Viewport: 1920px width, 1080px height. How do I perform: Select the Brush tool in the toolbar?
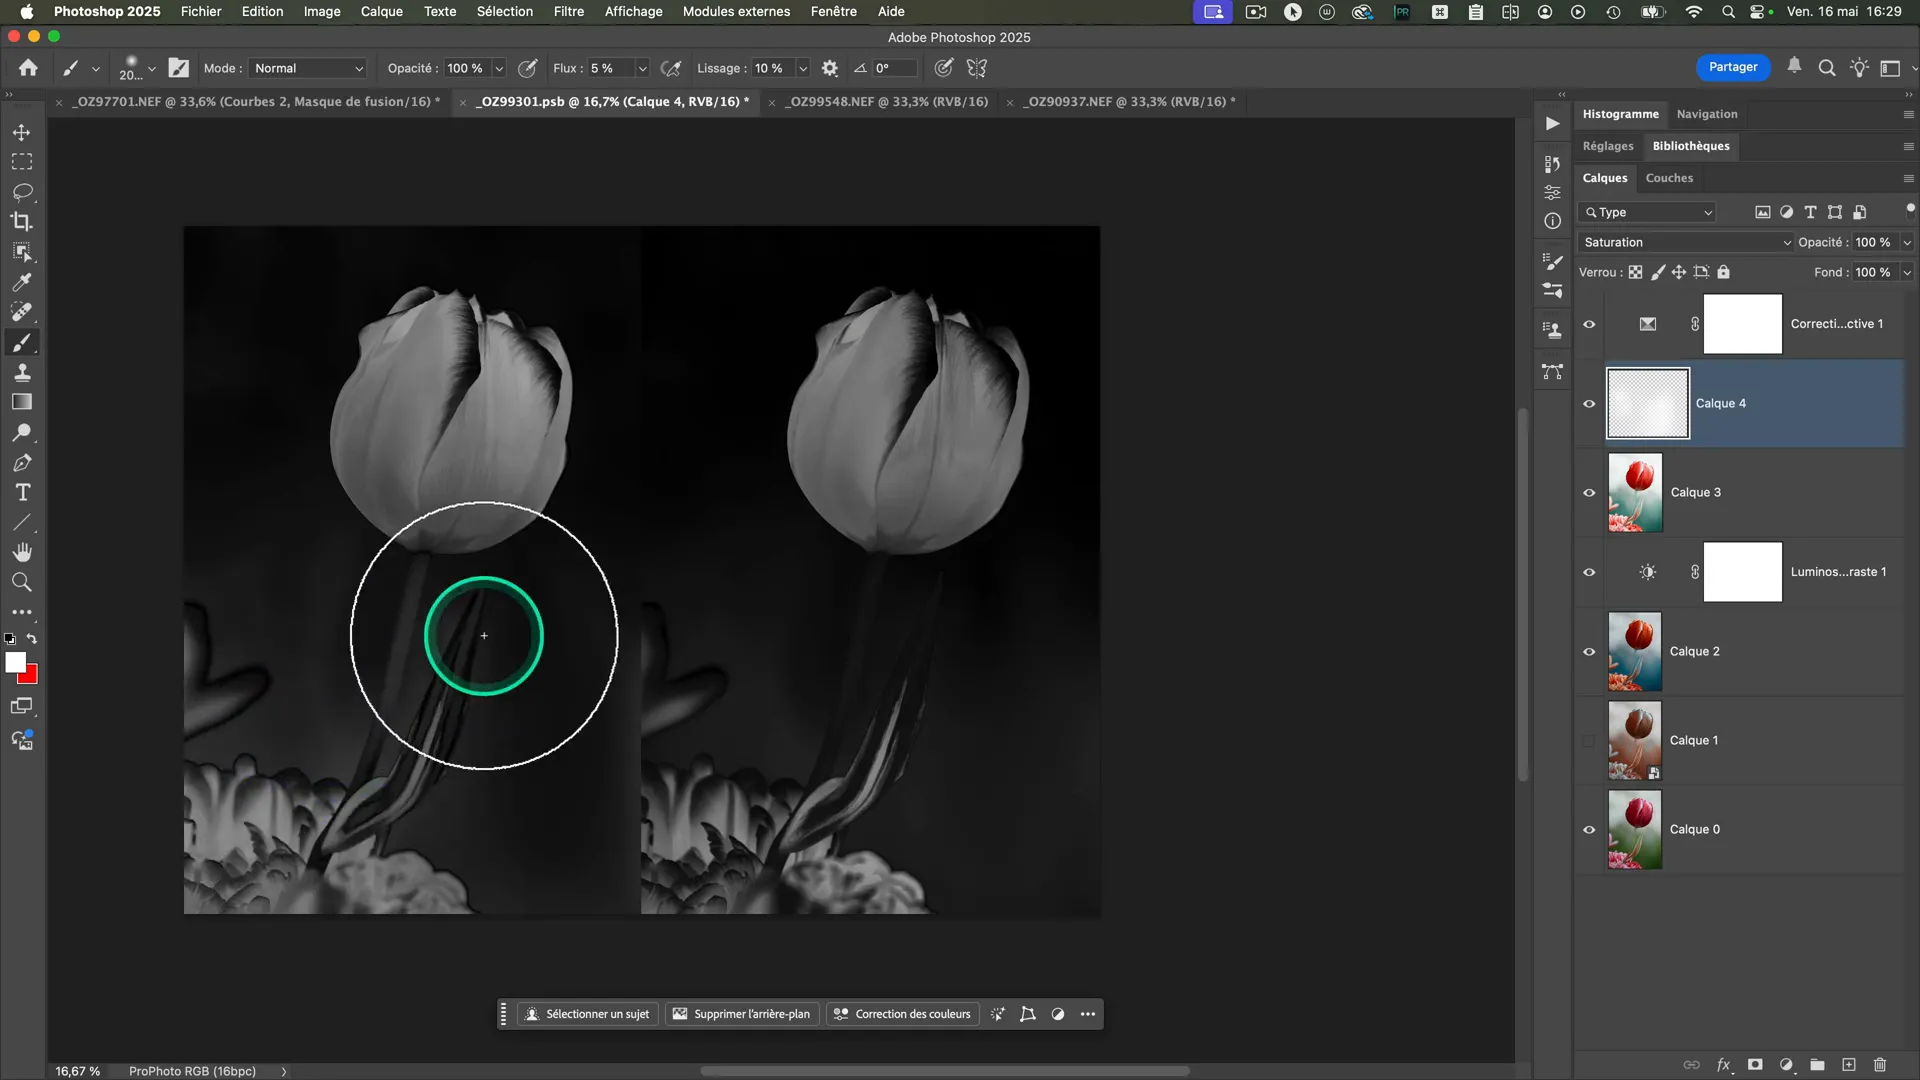21,342
